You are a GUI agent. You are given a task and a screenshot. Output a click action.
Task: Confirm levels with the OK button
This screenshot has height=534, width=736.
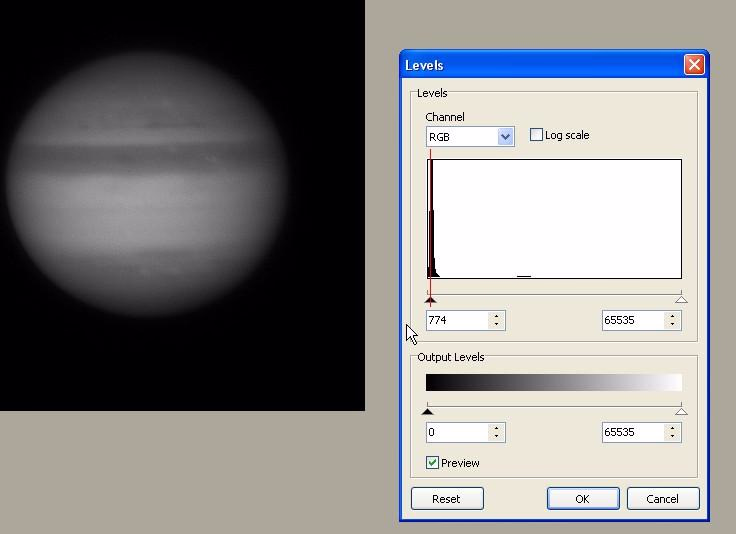[582, 499]
